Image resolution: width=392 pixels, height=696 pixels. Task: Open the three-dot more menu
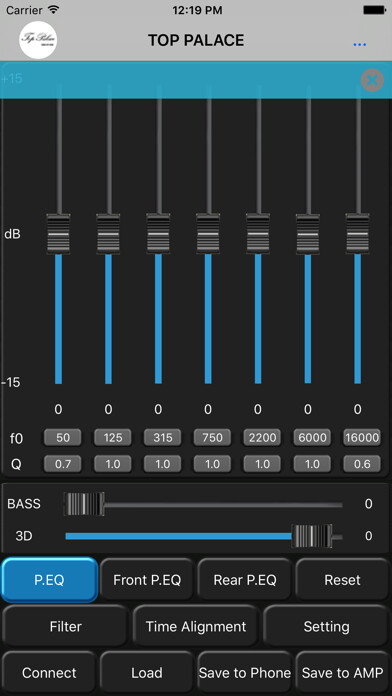(x=359, y=45)
